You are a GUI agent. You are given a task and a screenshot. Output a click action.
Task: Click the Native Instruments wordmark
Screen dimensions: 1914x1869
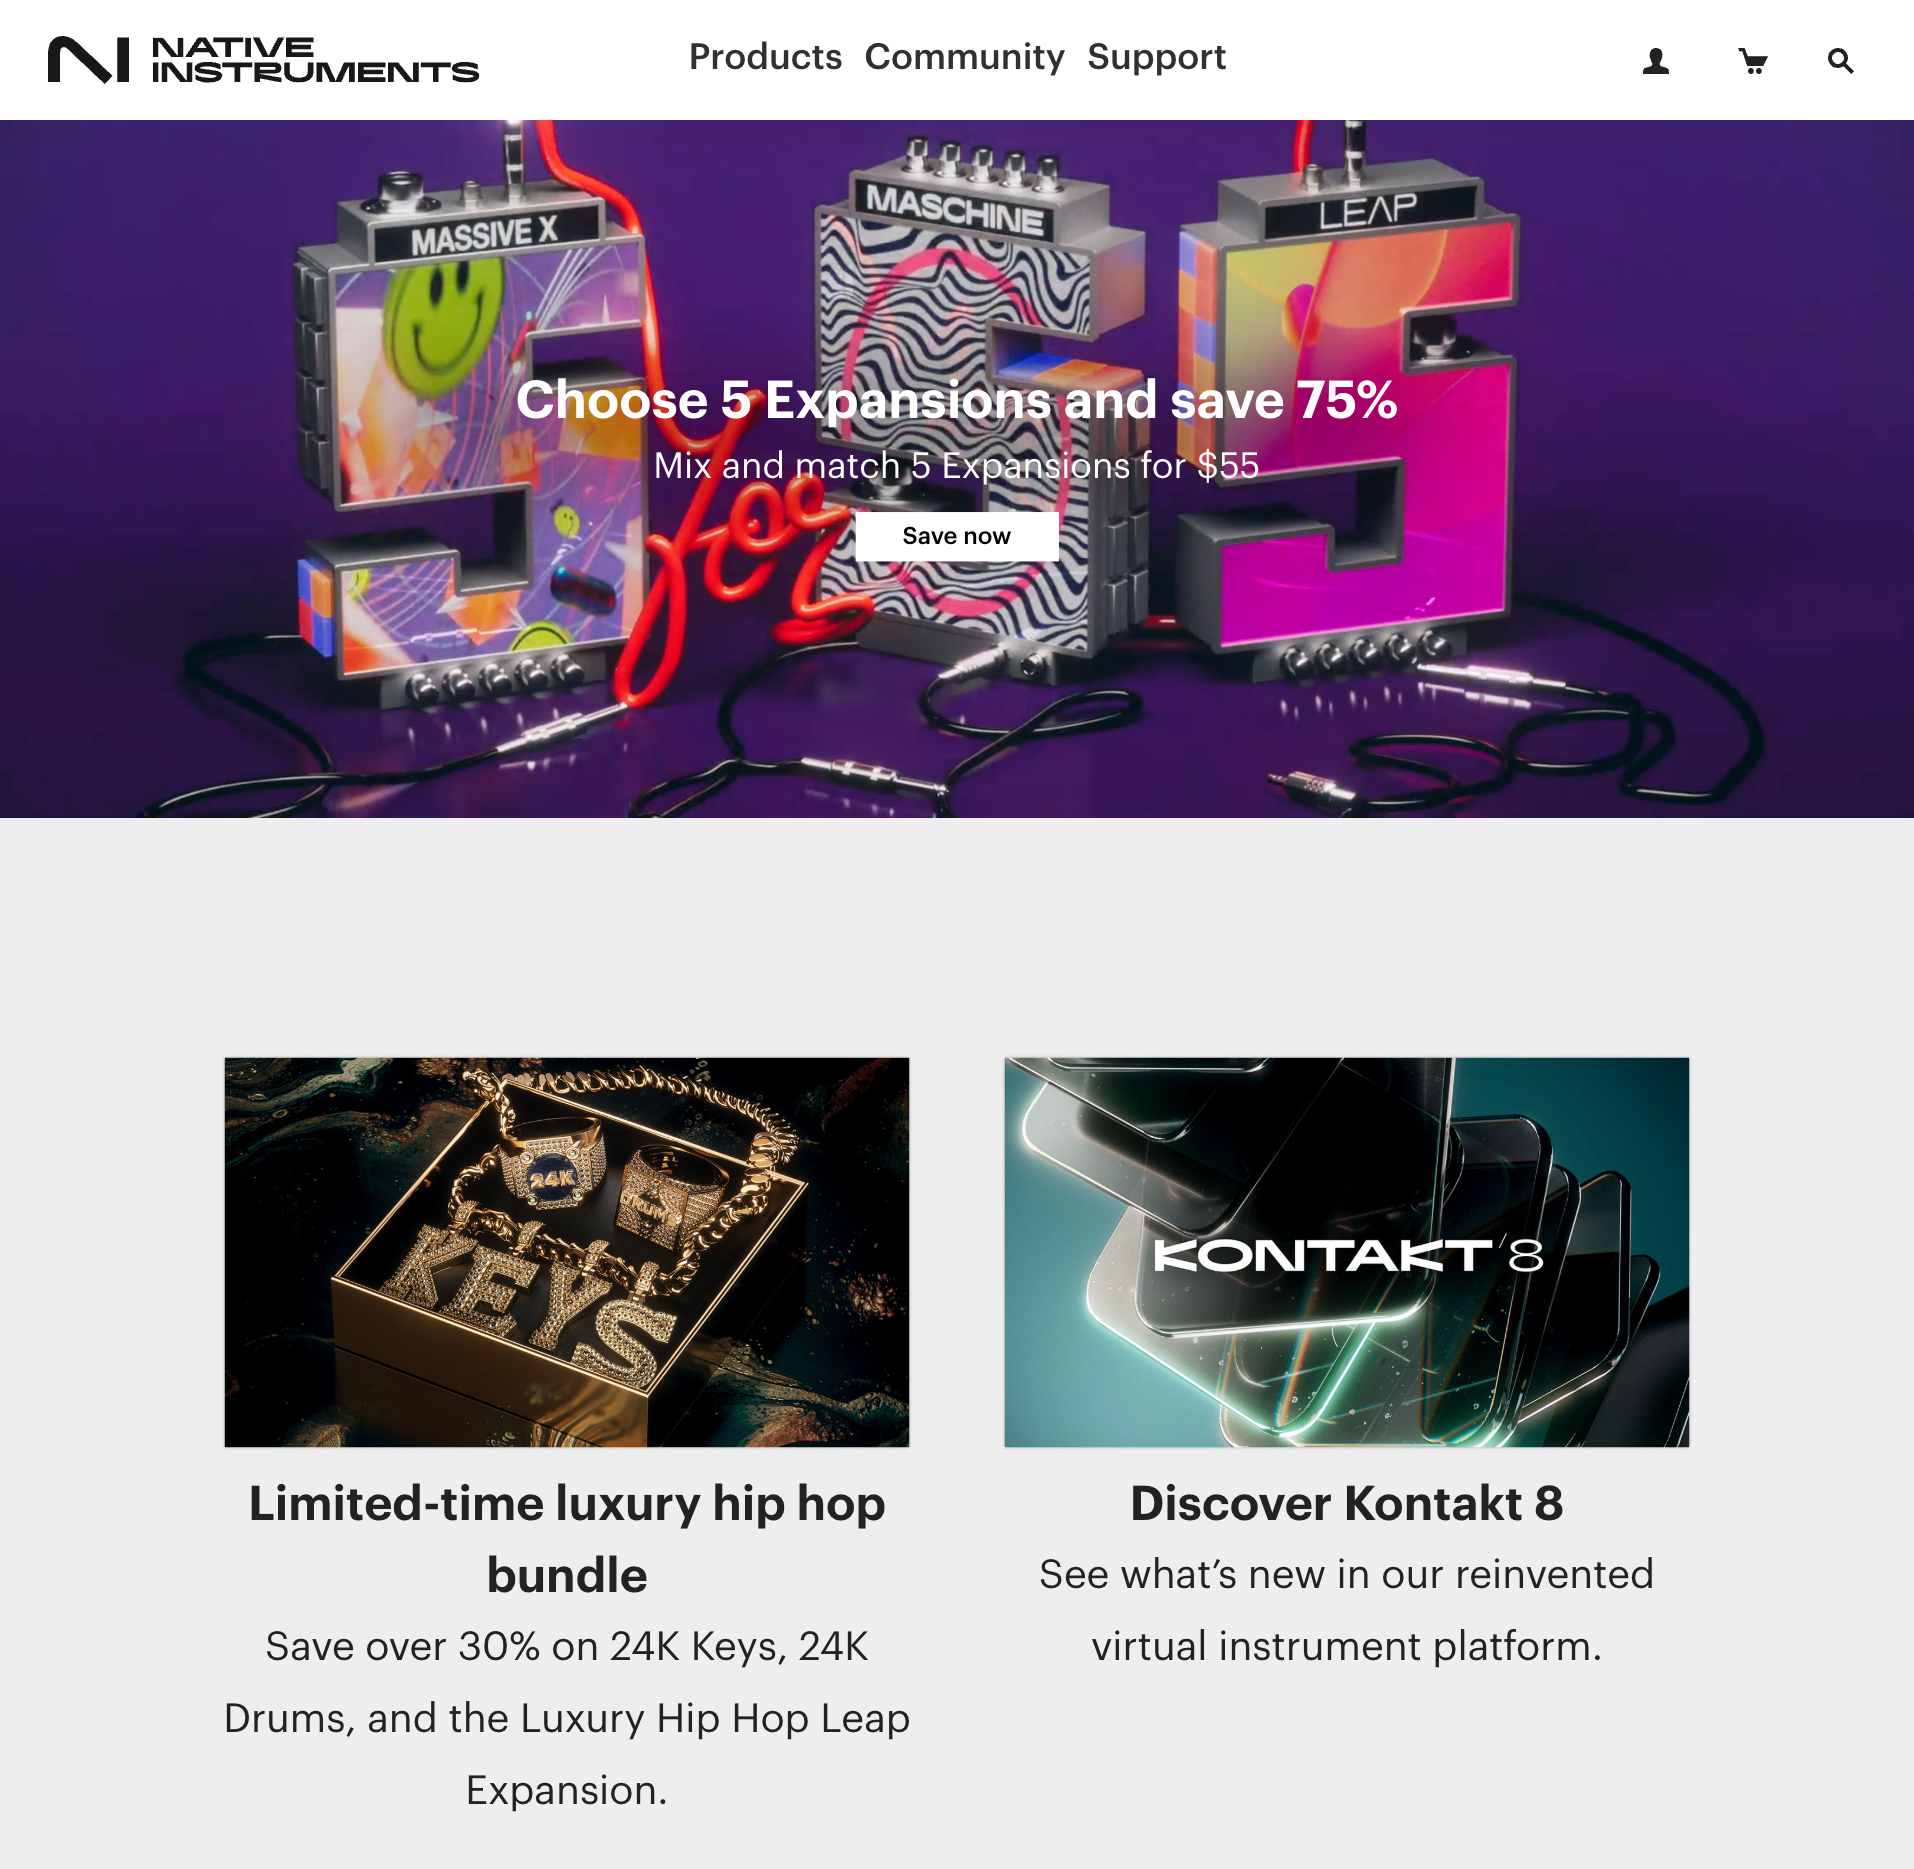point(315,60)
